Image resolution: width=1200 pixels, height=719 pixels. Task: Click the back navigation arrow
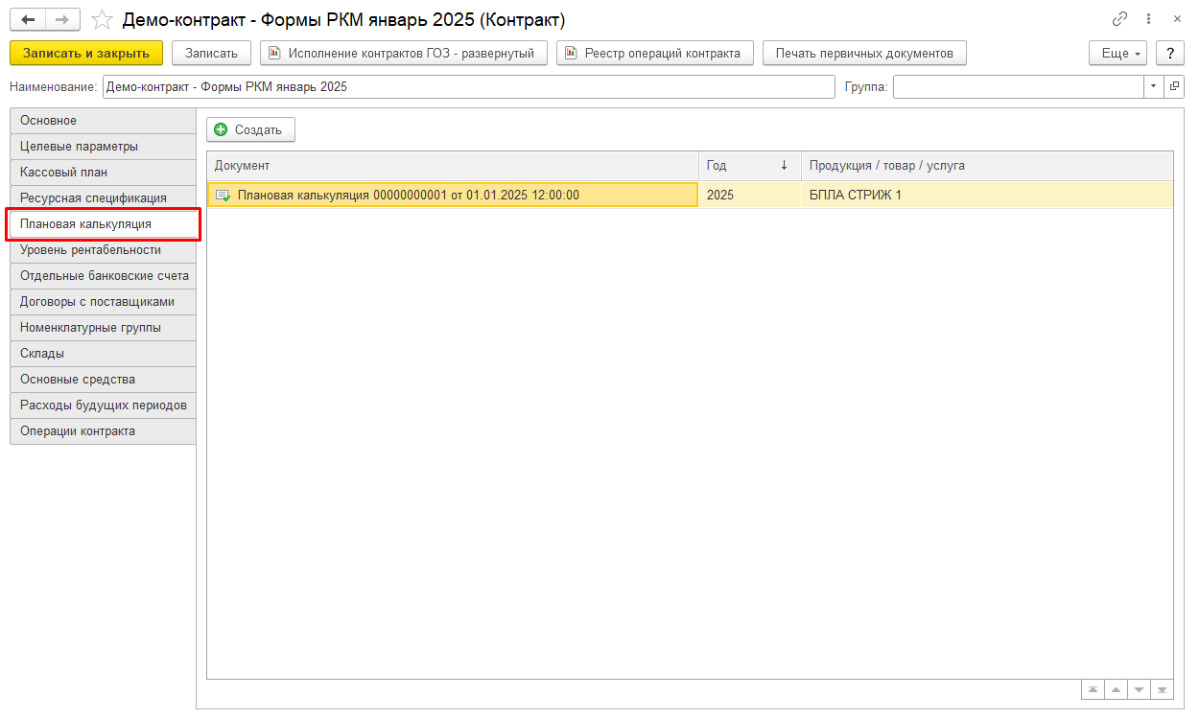27,19
